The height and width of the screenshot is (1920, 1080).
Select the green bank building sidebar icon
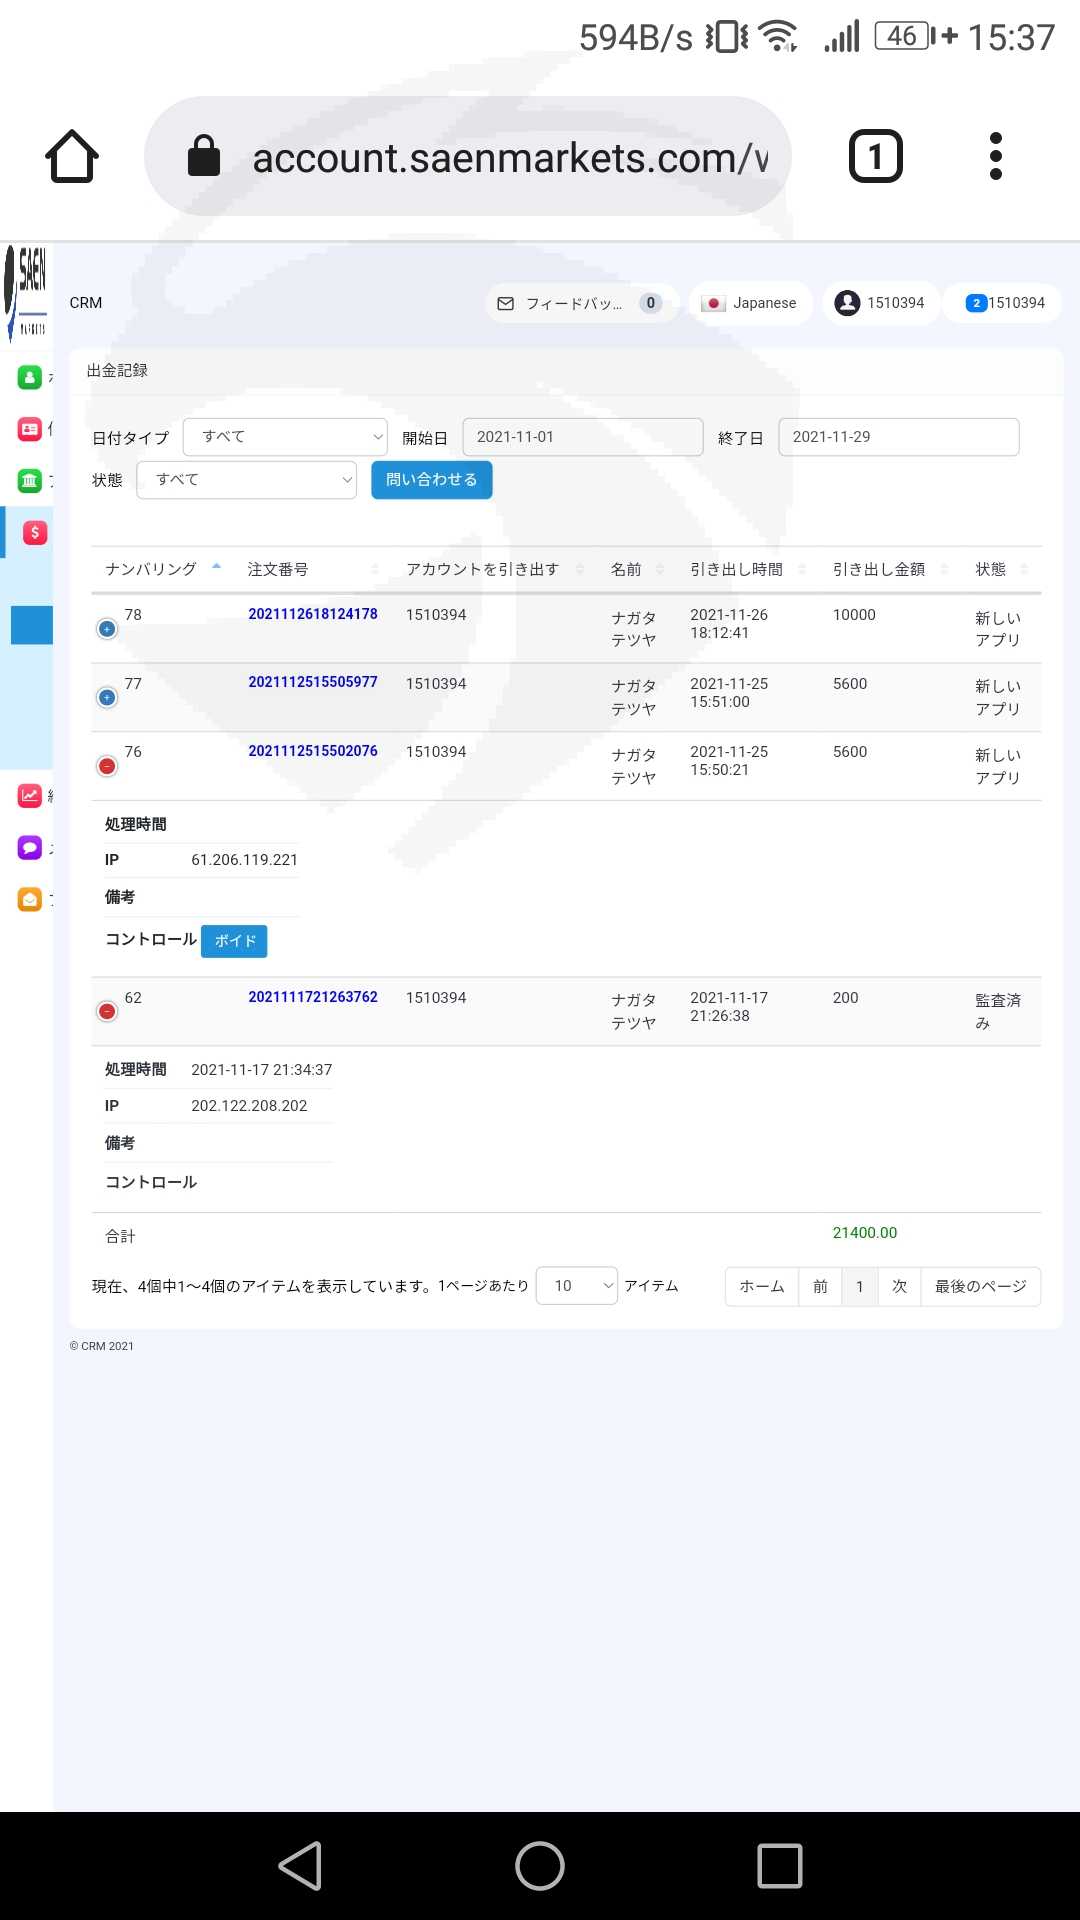pyautogui.click(x=30, y=481)
